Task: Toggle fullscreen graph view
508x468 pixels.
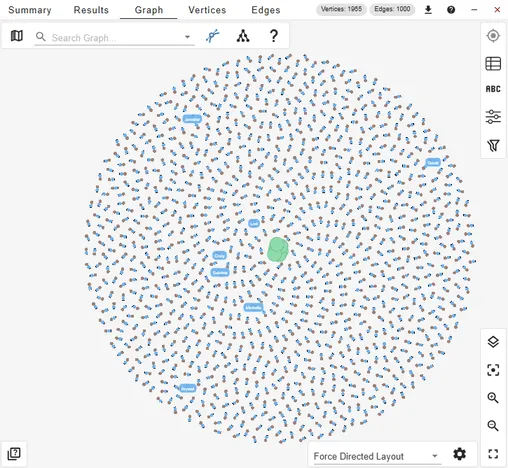Action: (493, 454)
